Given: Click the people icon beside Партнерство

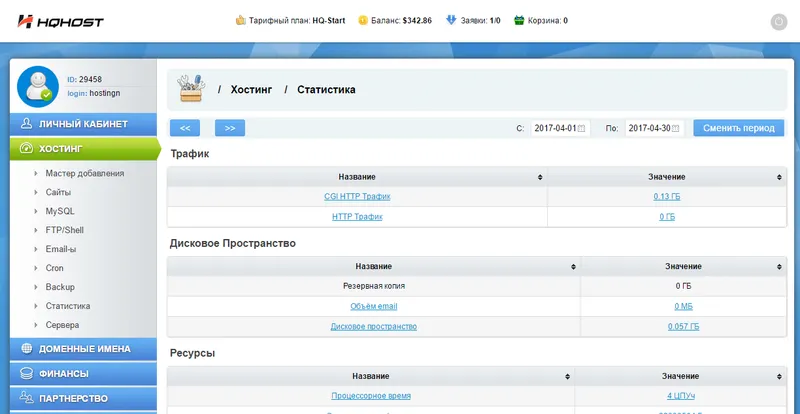Looking at the screenshot, I should 27,398.
